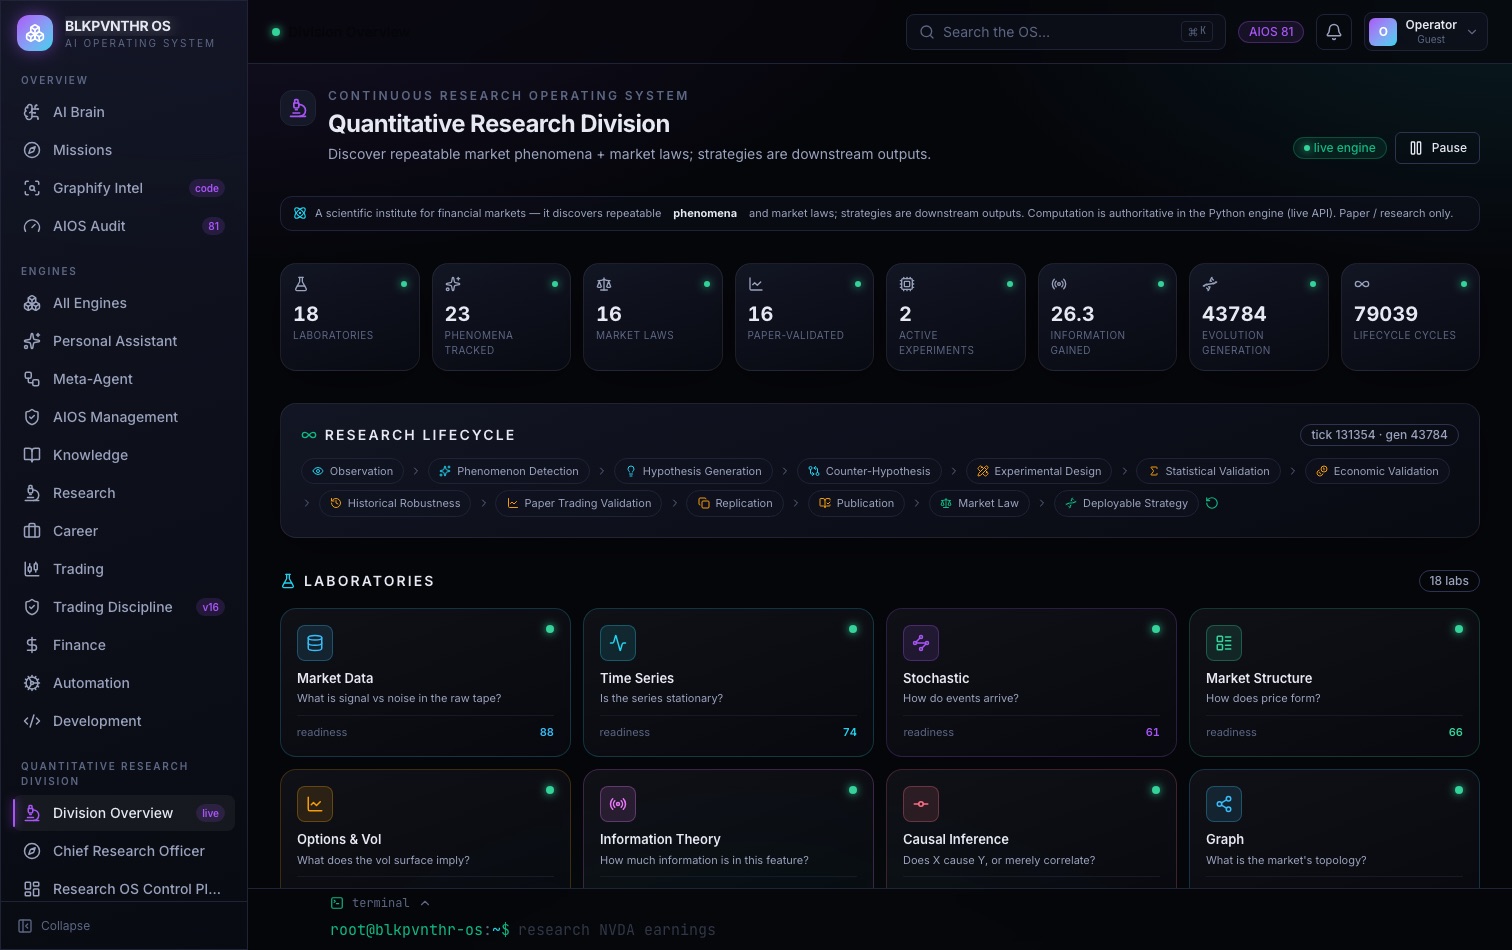Open Graphify Intel page
1512x950 pixels.
124,188
